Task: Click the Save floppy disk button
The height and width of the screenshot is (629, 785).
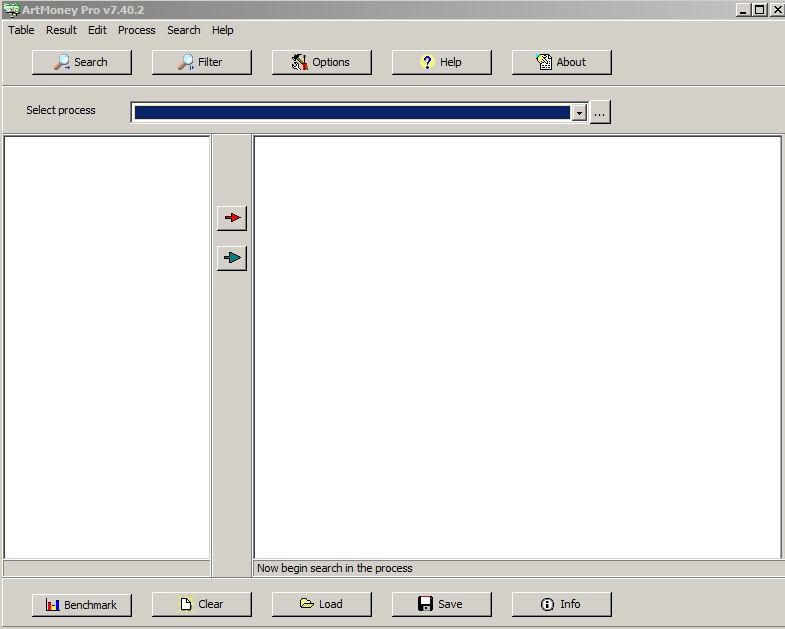Action: click(x=442, y=604)
